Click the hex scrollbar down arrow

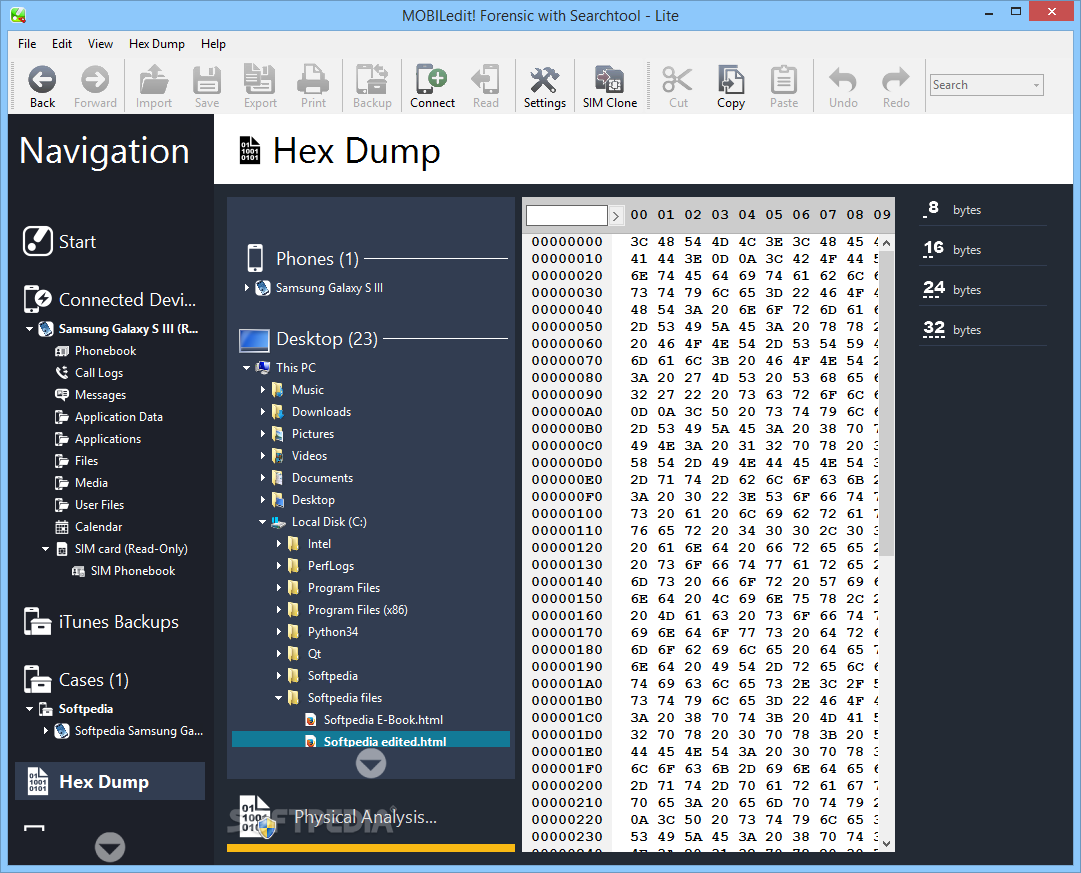click(x=887, y=843)
